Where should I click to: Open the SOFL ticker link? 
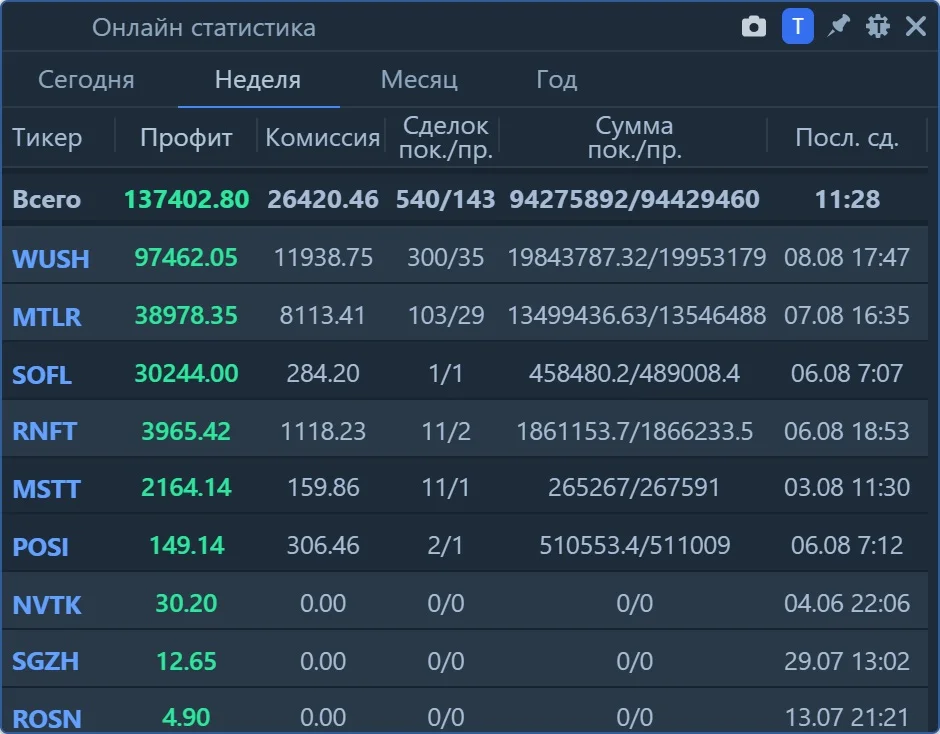pyautogui.click(x=42, y=375)
